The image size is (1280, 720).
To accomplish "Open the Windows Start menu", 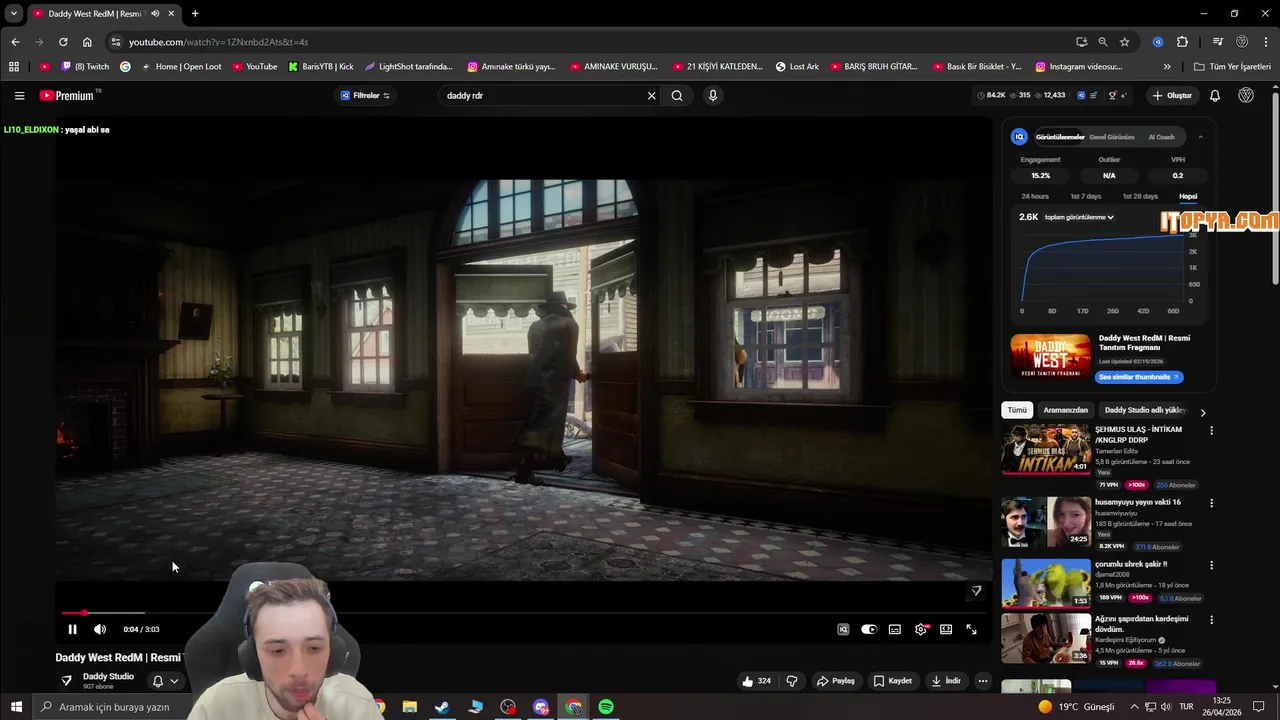I will [16, 707].
